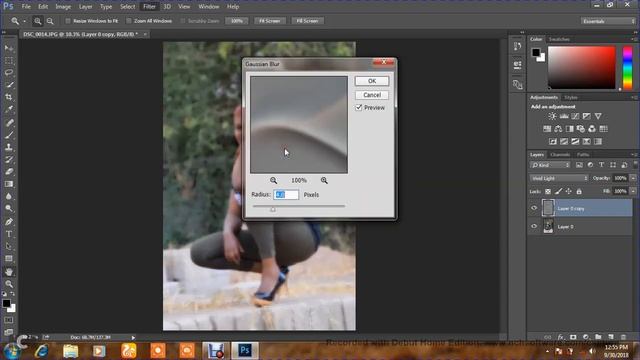This screenshot has width=640, height=360.
Task: Select the Eraser tool
Action: 9,172
